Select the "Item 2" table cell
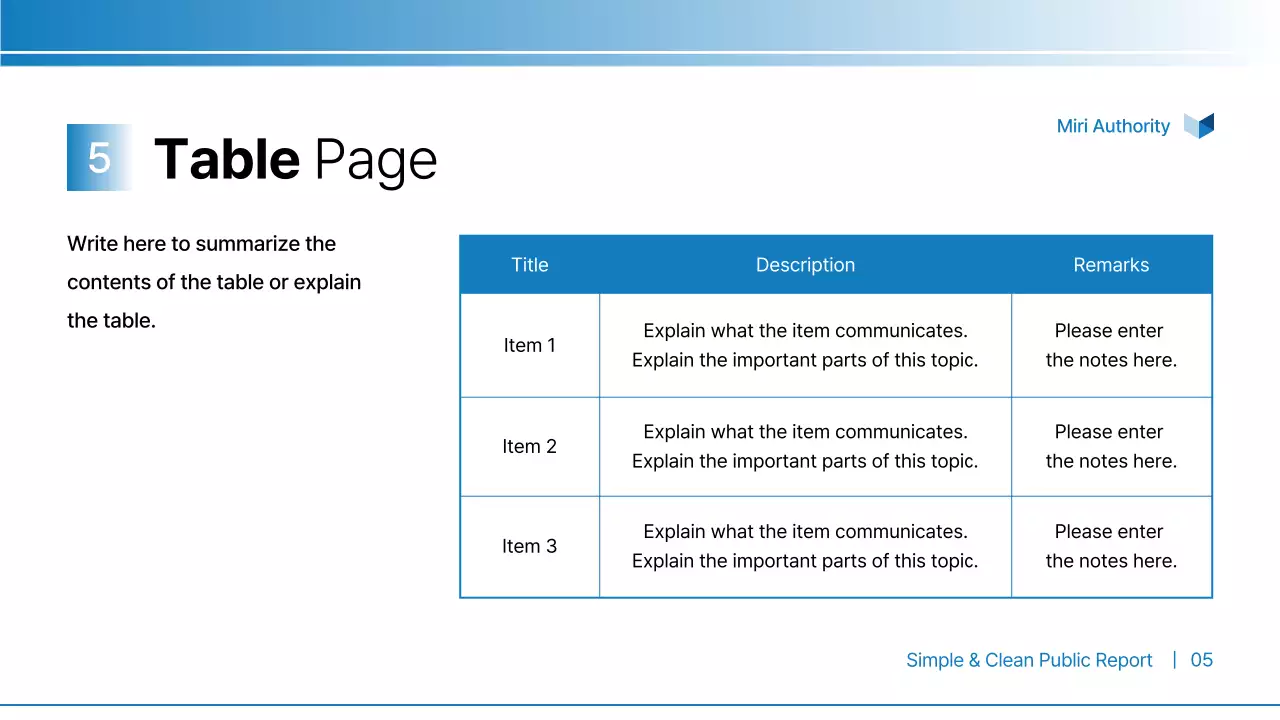The width and height of the screenshot is (1280, 720). [x=529, y=446]
